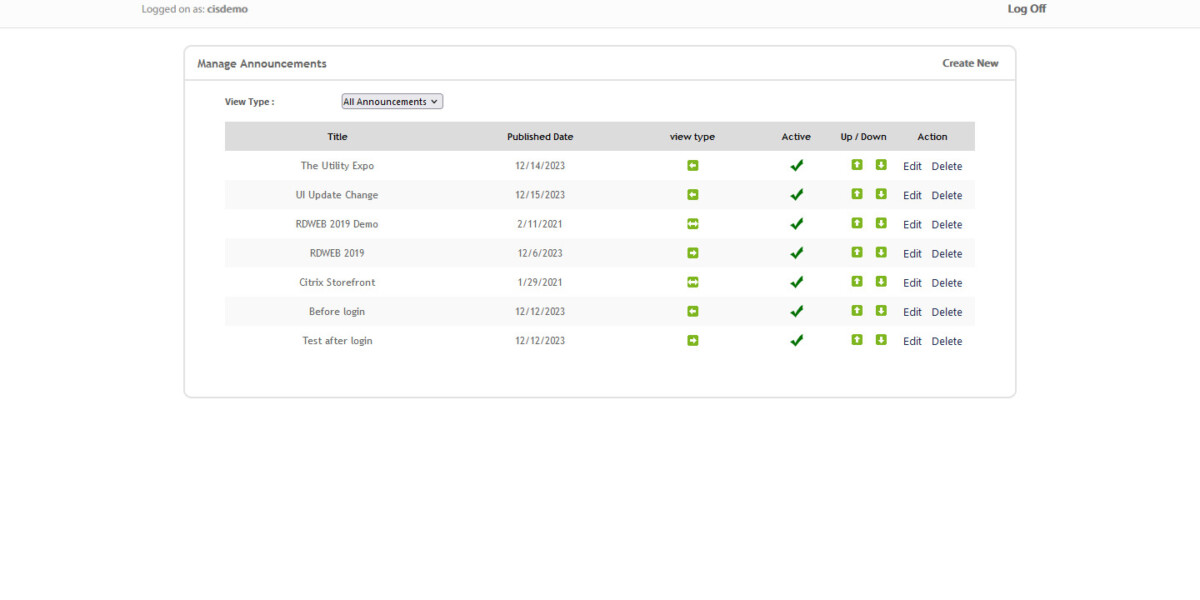The height and width of the screenshot is (600, 1200).
Task: Move RDWEB 2019 up using the up arrow
Action: (x=857, y=253)
